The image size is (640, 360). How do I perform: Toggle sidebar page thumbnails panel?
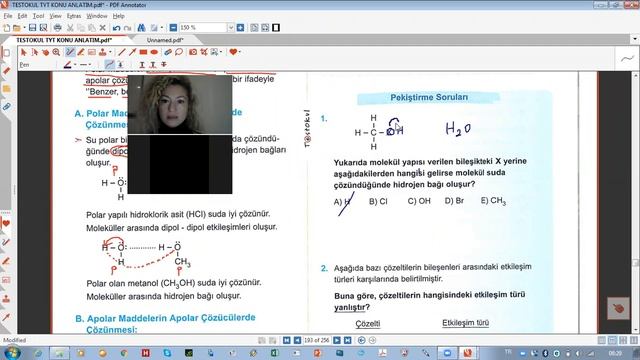click(x=6, y=53)
